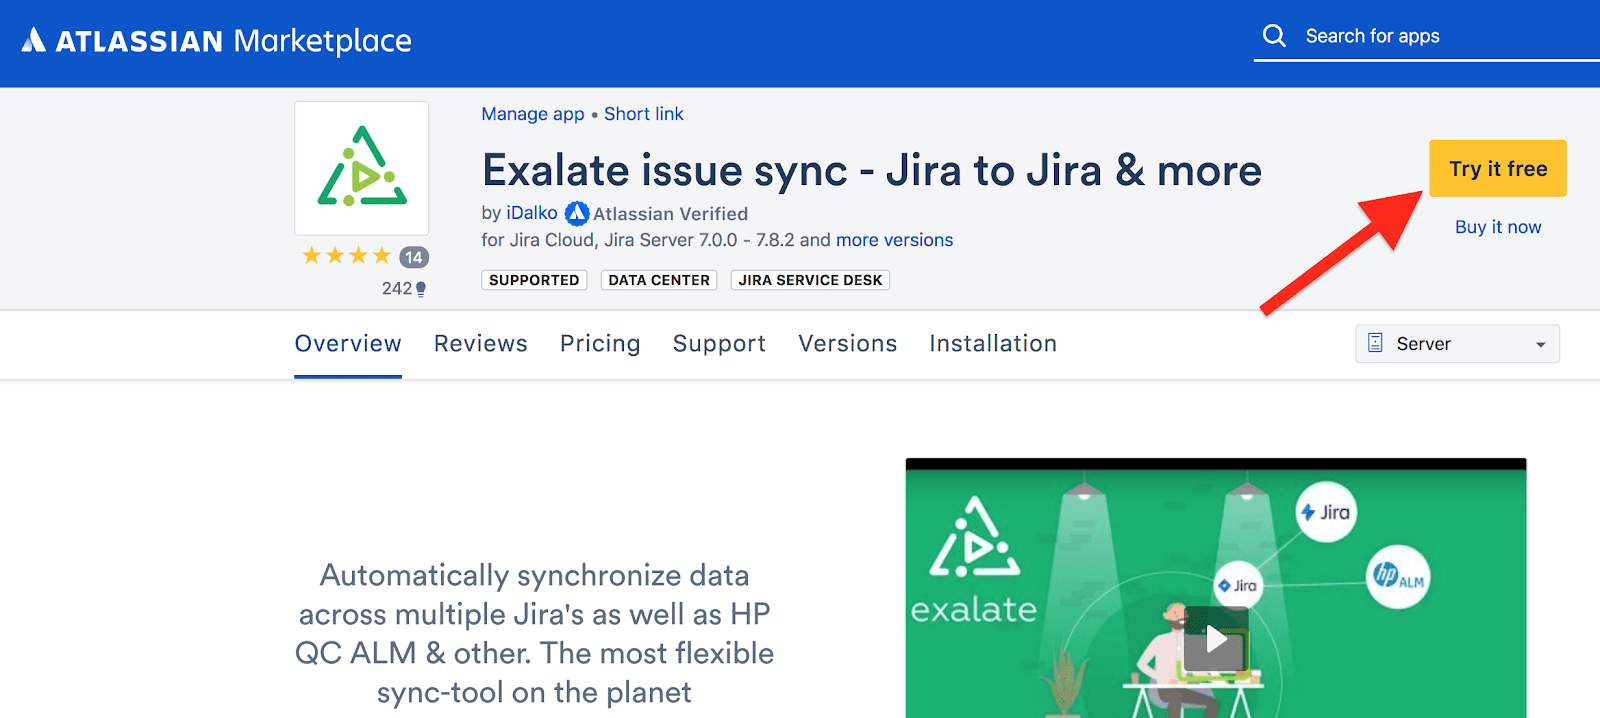The height and width of the screenshot is (718, 1600).
Task: Click the Server document icon
Action: [1376, 343]
